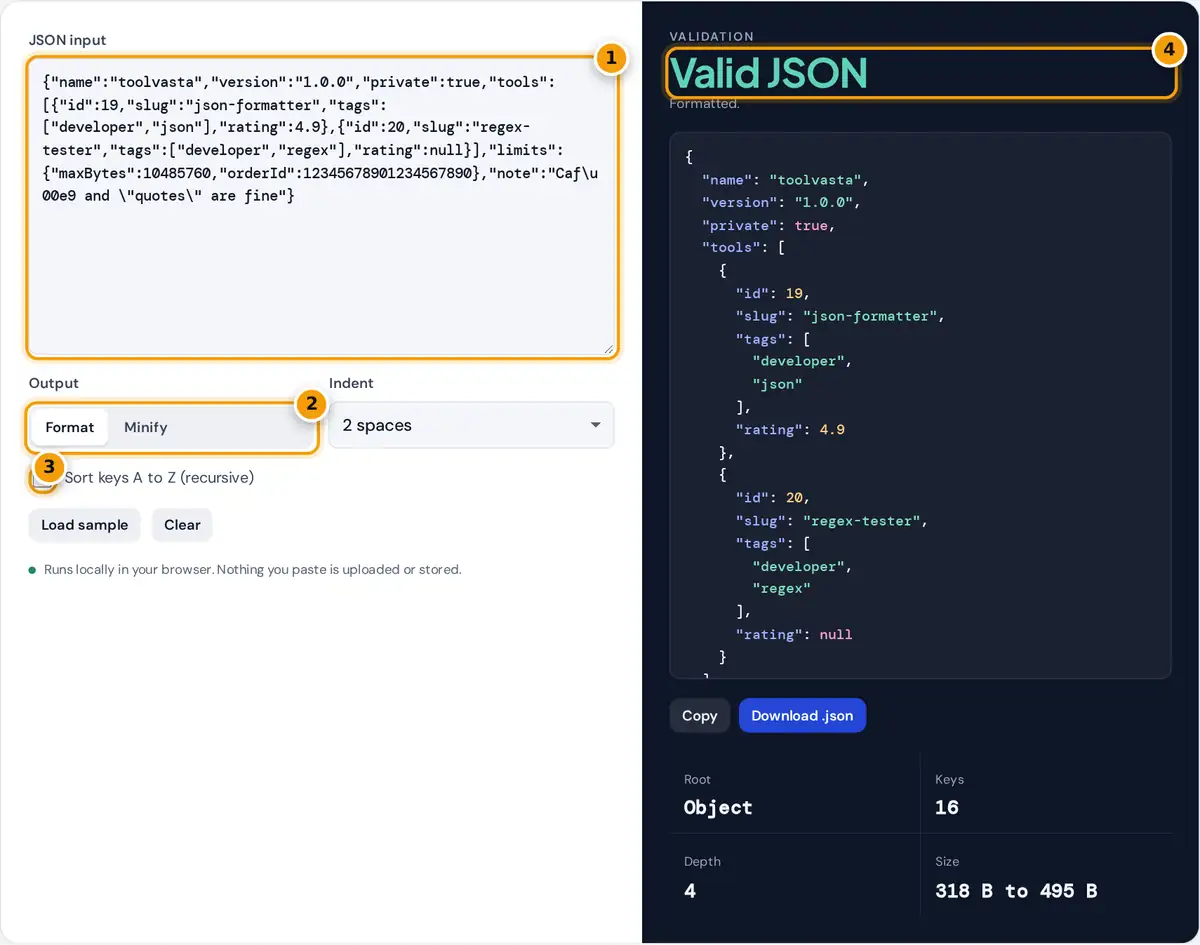Click the 'Runs locally in your browser' note
Viewport: 1200px width, 945px height.
[253, 570]
